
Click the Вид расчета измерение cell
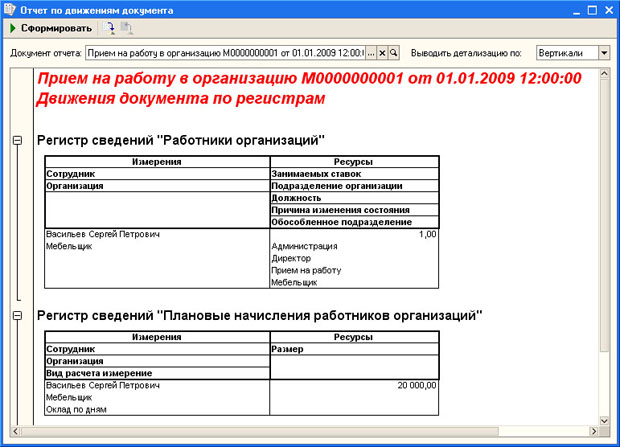click(x=157, y=373)
